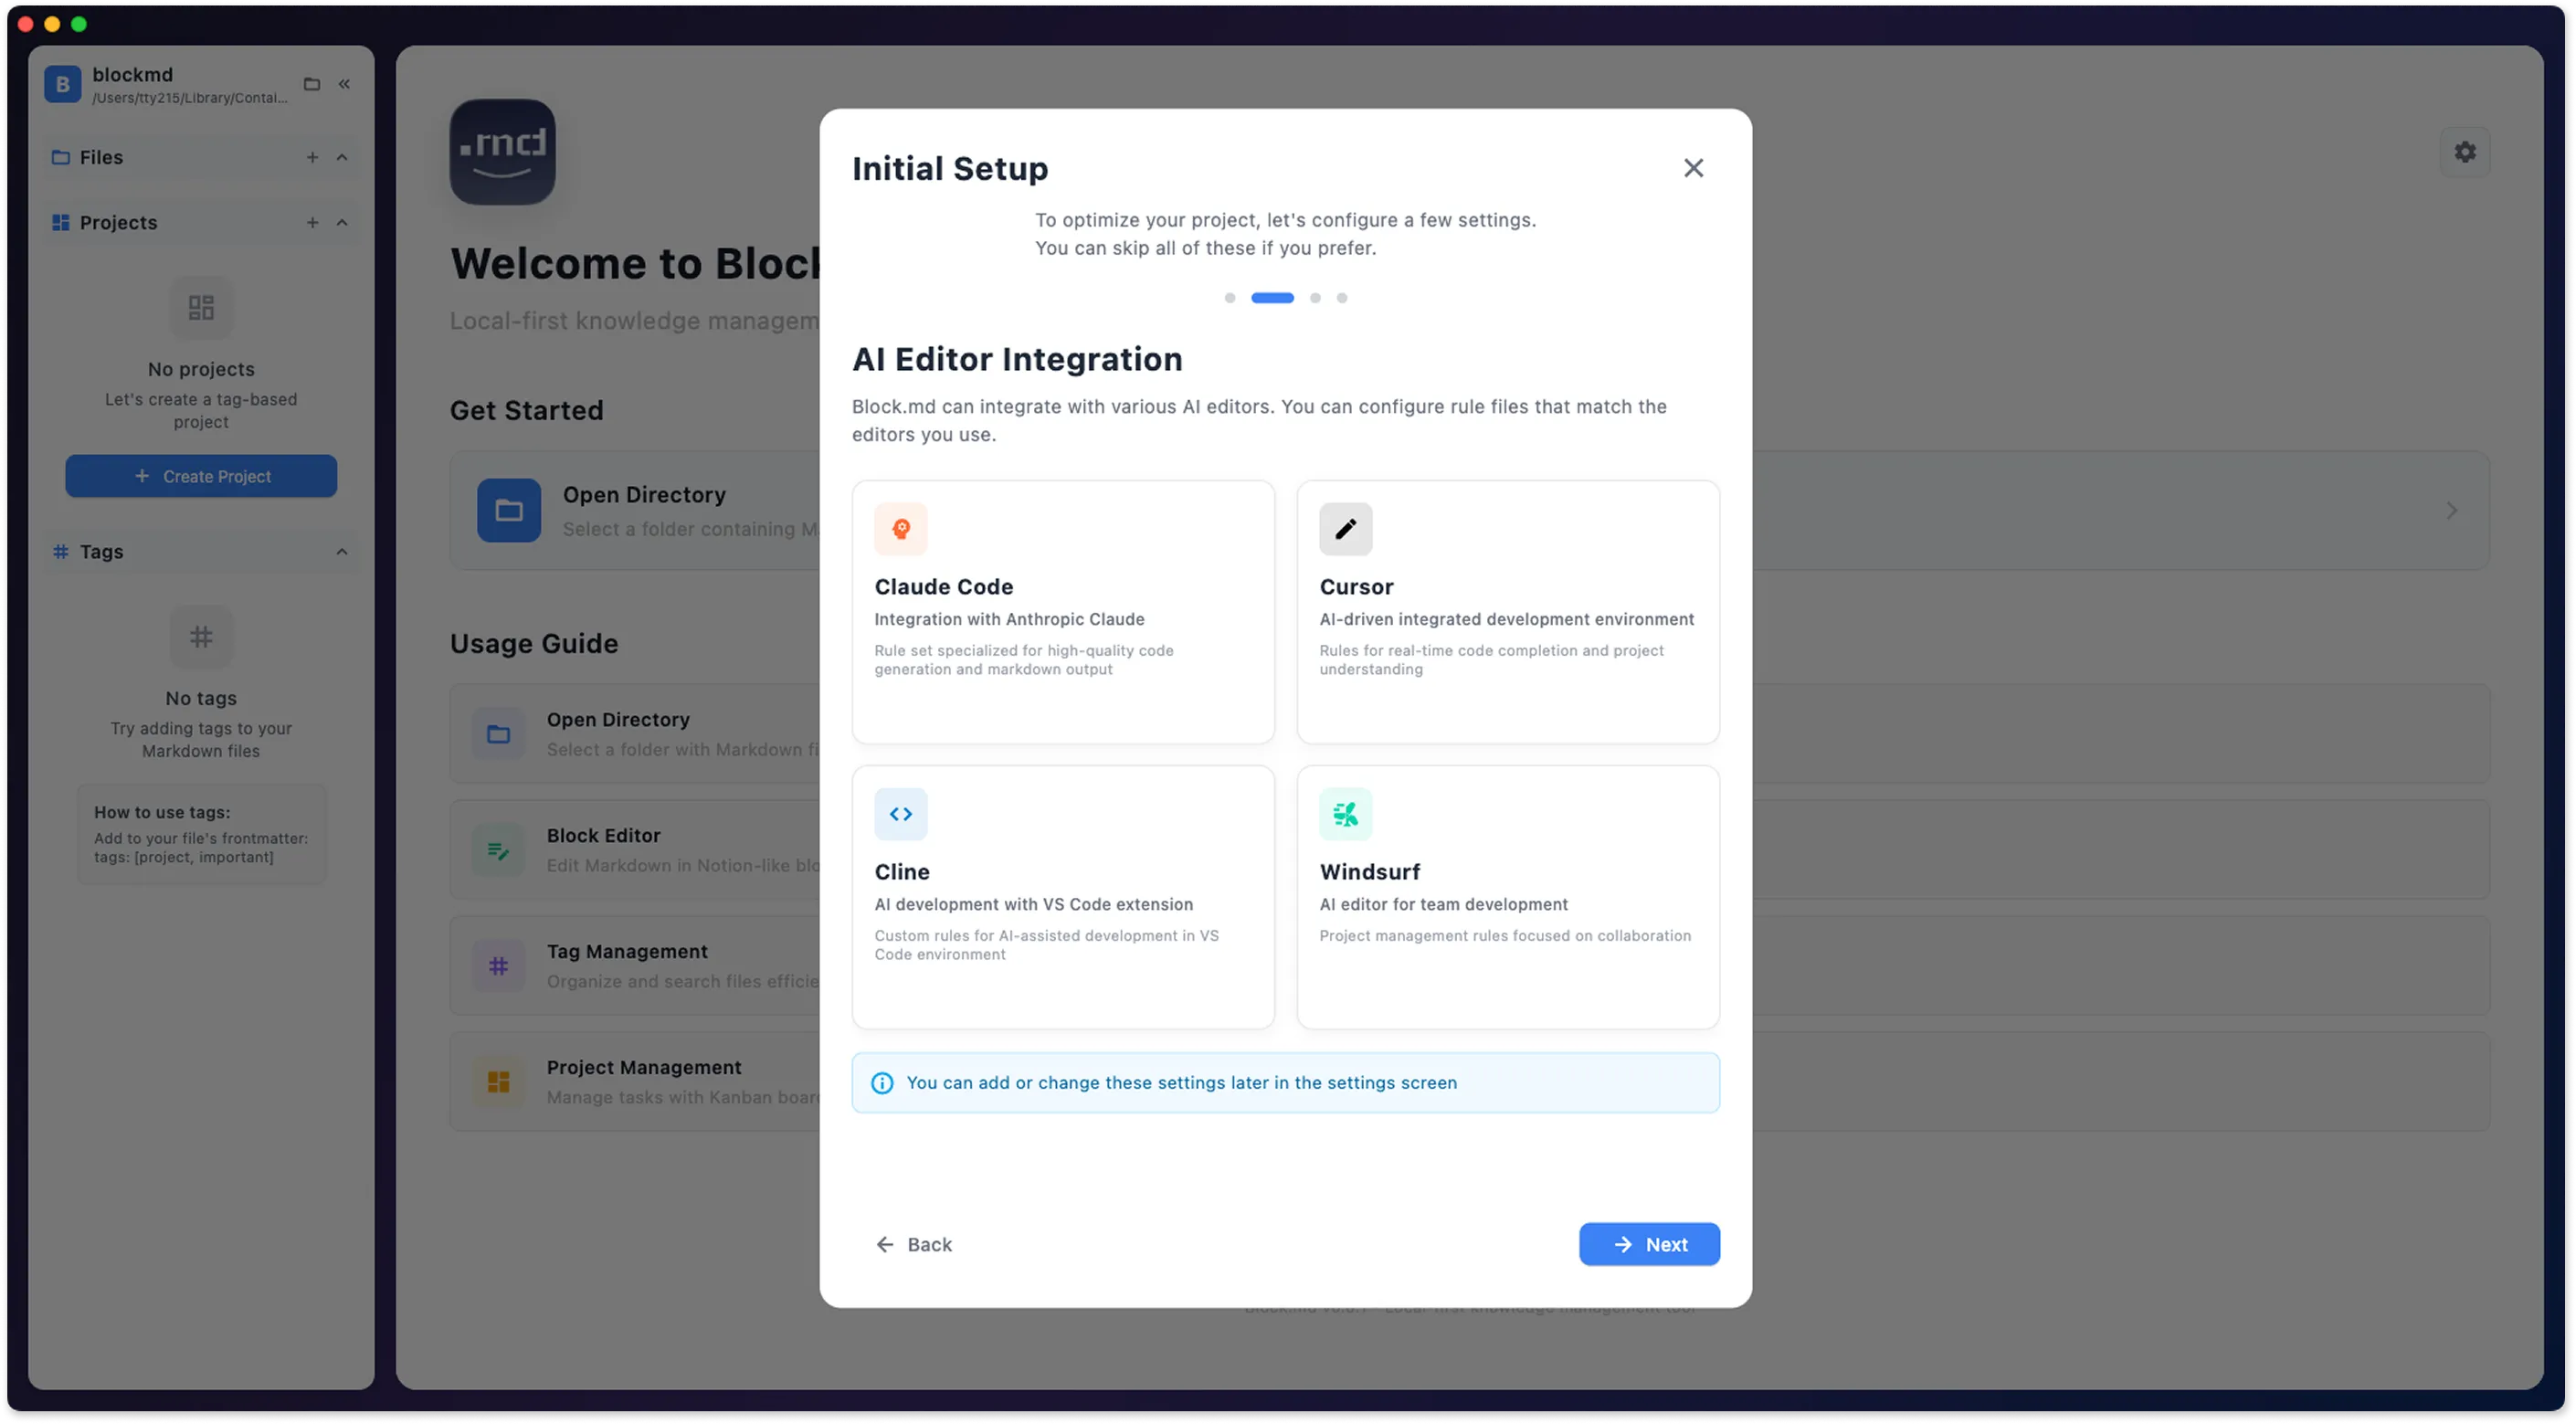Click the Block.md app logo
Image resolution: width=2576 pixels, height=1424 pixels.
(502, 152)
